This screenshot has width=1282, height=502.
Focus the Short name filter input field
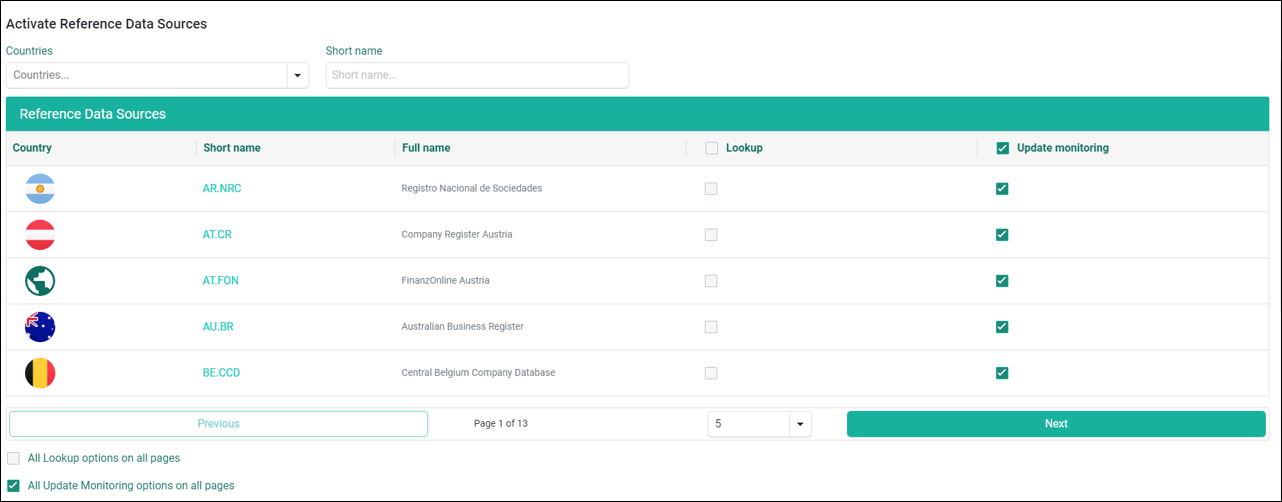click(477, 75)
